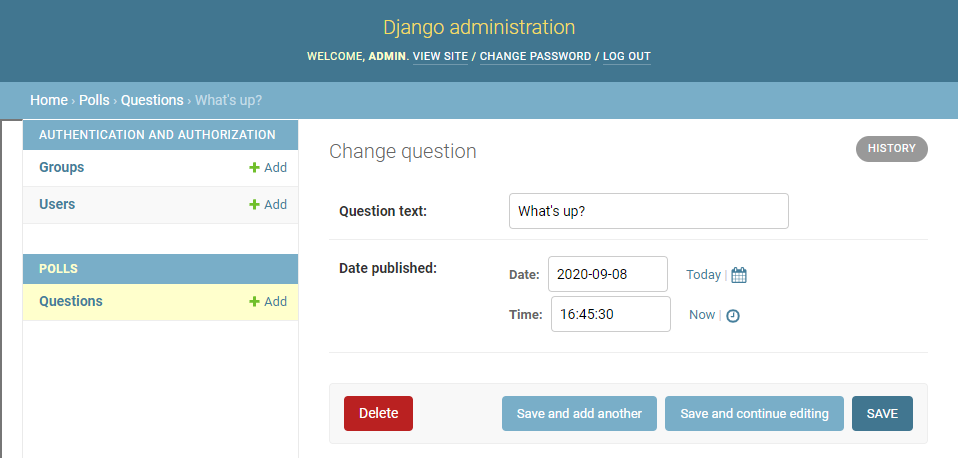
Task: Focus the Time input field
Action: pyautogui.click(x=610, y=314)
